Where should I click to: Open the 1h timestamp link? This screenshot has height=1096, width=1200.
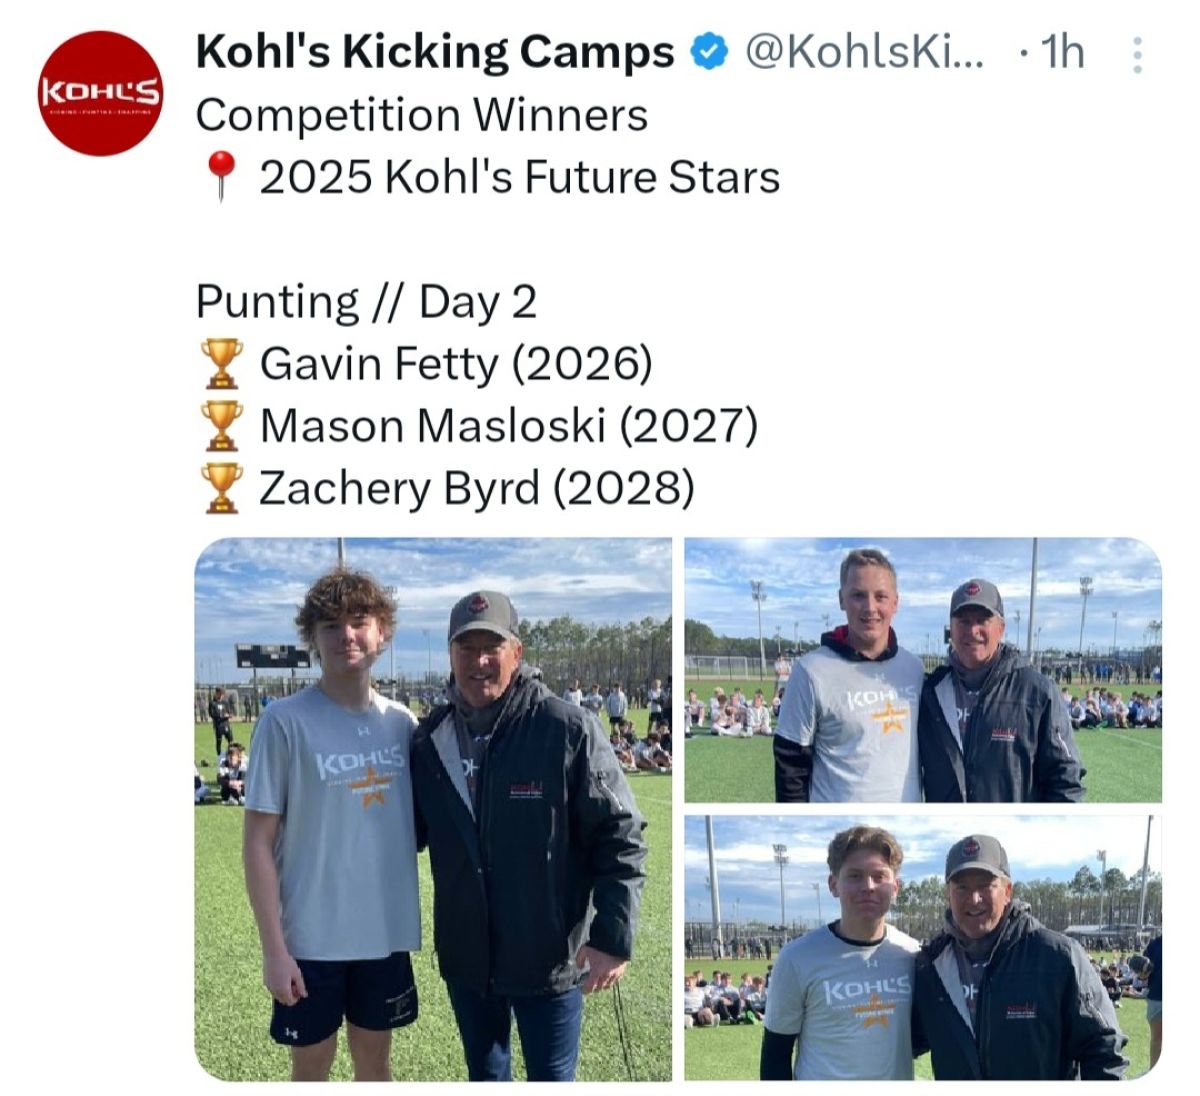1061,52
